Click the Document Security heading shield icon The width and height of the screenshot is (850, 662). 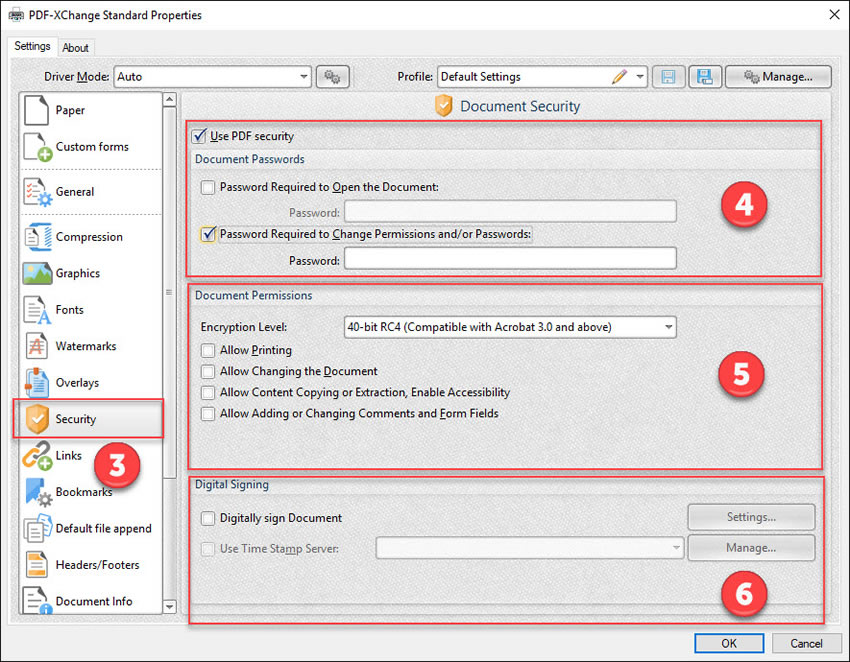click(x=443, y=106)
